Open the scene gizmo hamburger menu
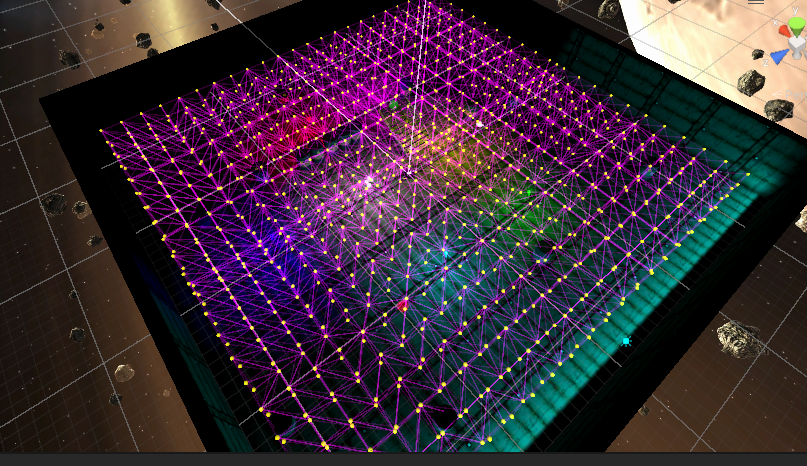Screen dimensions: 807x466 pos(756,2)
